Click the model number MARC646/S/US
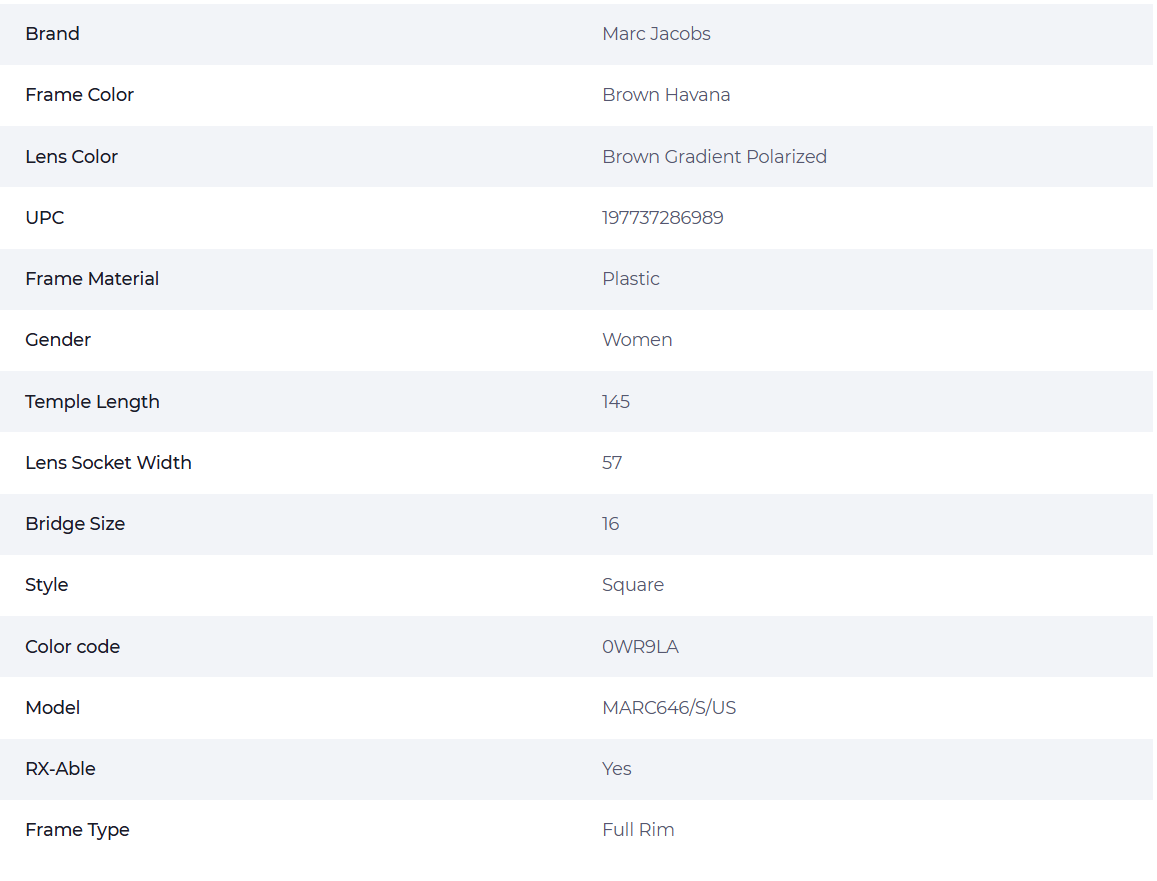 click(x=669, y=708)
